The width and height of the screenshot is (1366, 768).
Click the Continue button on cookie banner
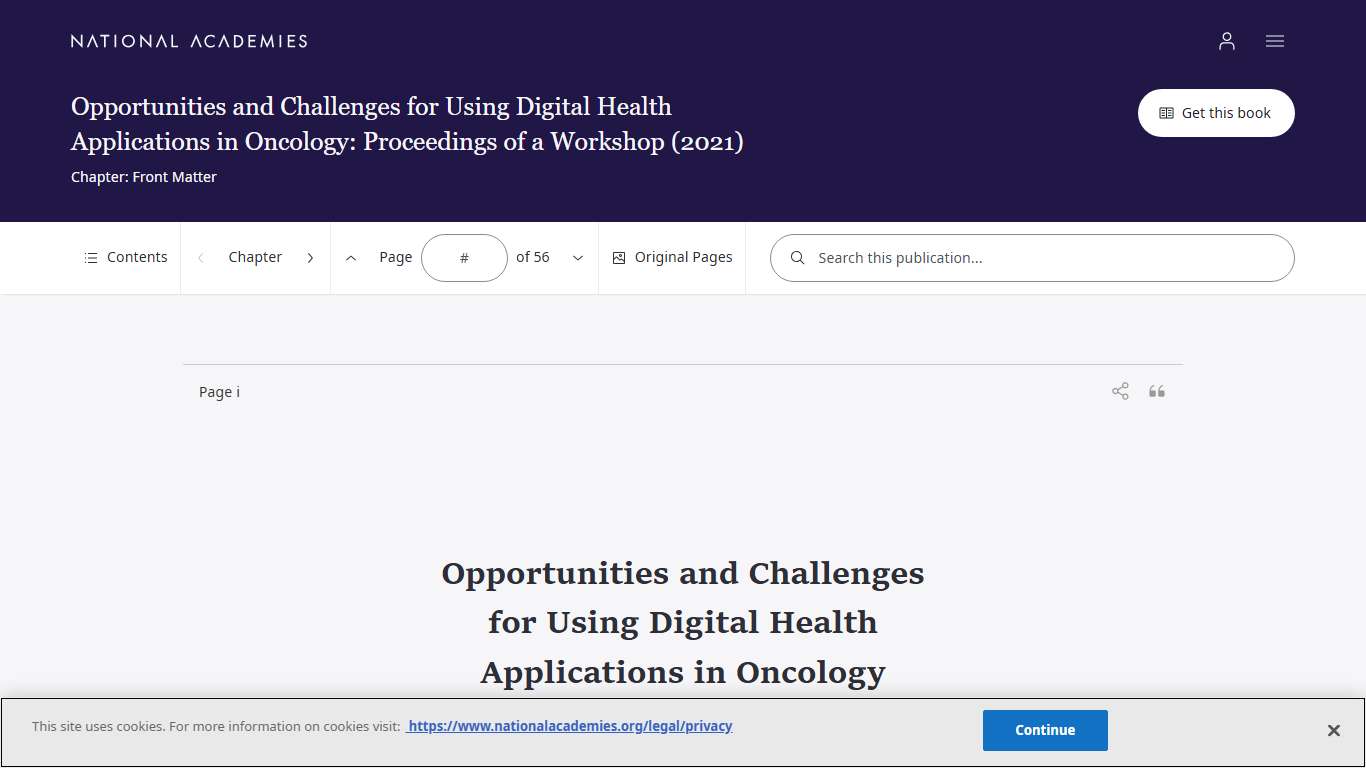(1045, 730)
